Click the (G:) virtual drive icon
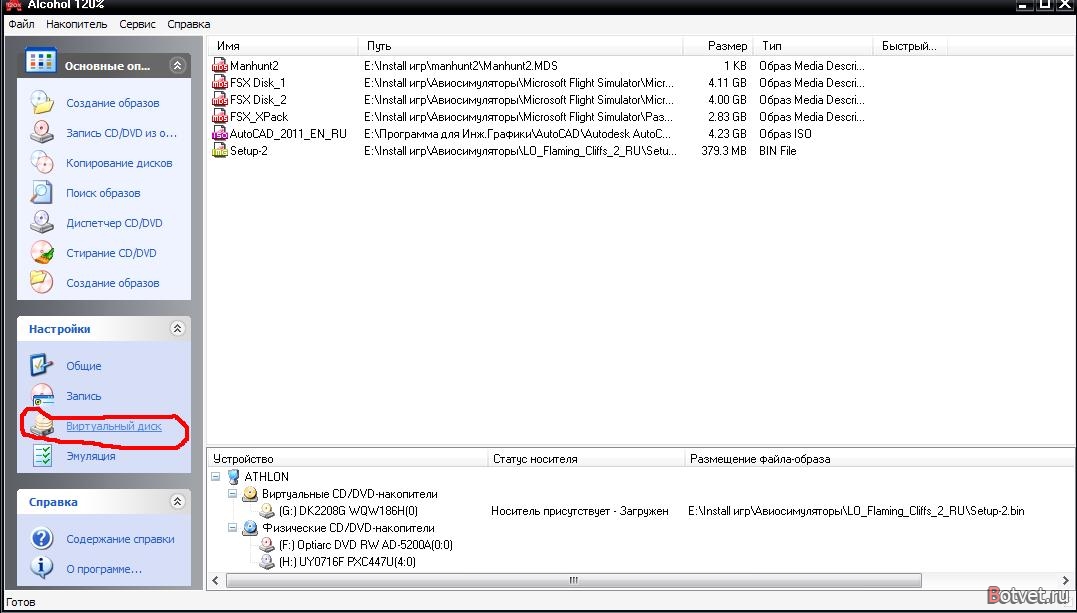Screen dimensions: 1077x613 coord(267,511)
